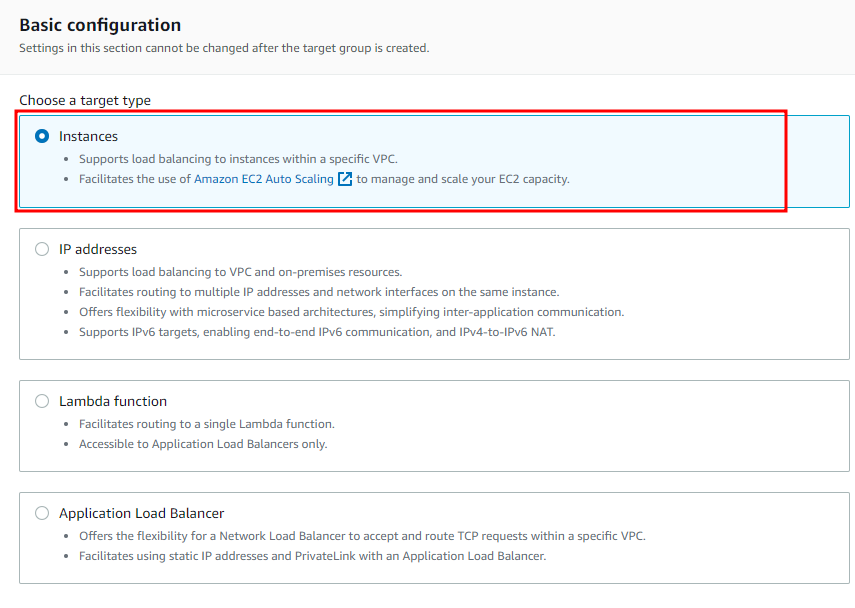Image resolution: width=855 pixels, height=608 pixels.
Task: Click the IP addresses option title
Action: point(98,249)
